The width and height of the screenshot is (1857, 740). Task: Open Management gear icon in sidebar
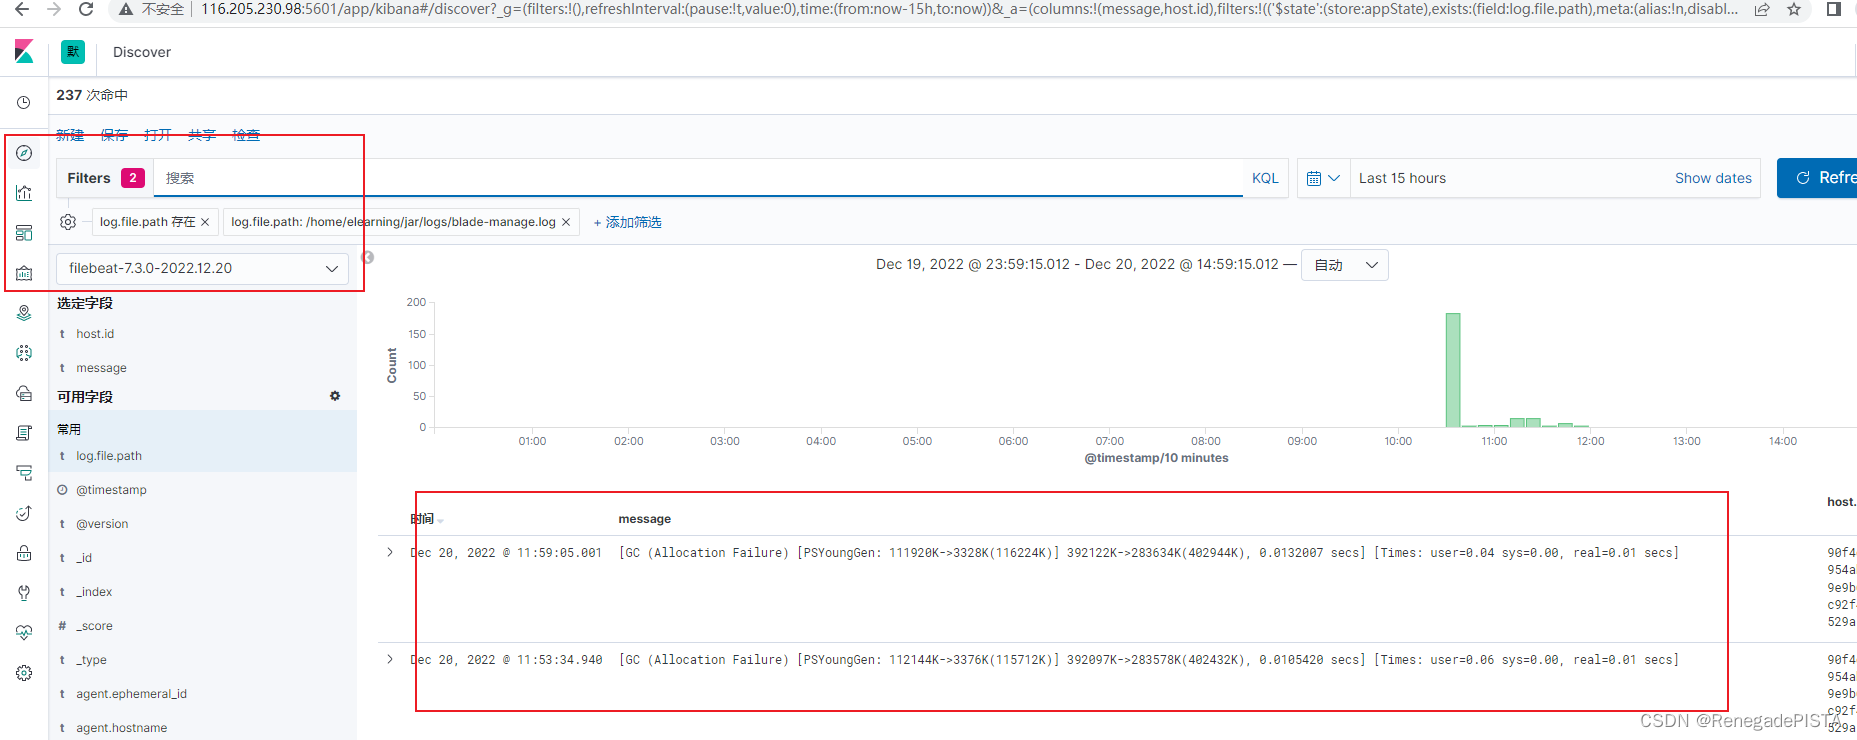coord(24,673)
